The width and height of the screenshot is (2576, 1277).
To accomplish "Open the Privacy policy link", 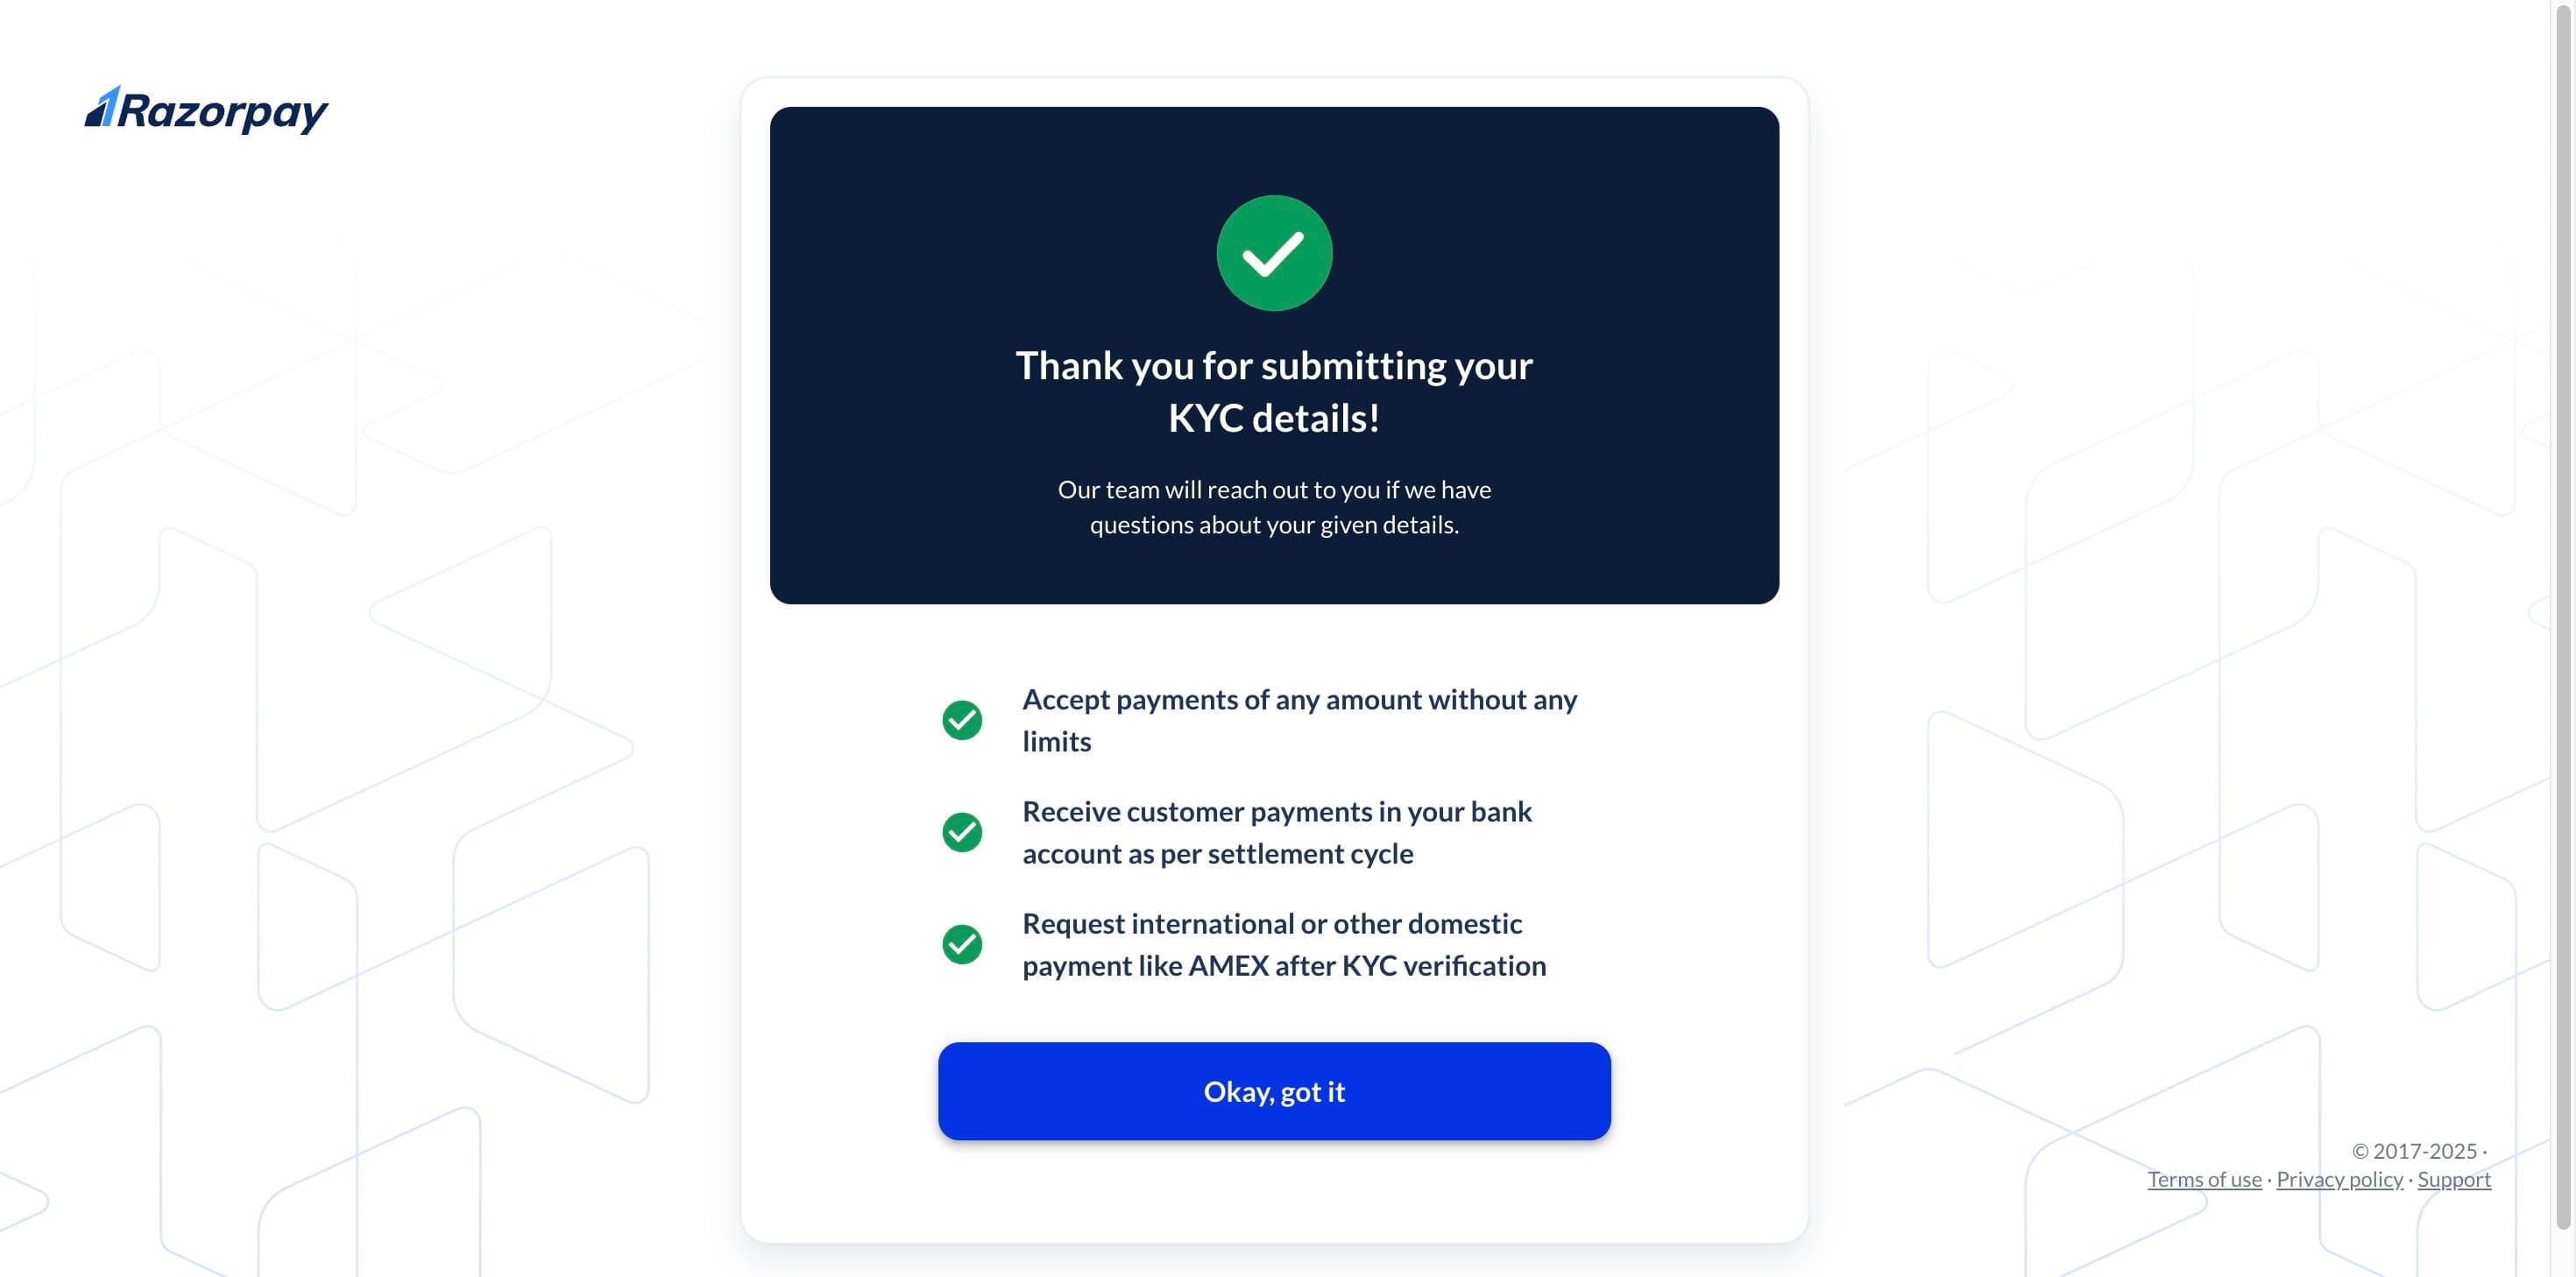I will (x=2338, y=1179).
